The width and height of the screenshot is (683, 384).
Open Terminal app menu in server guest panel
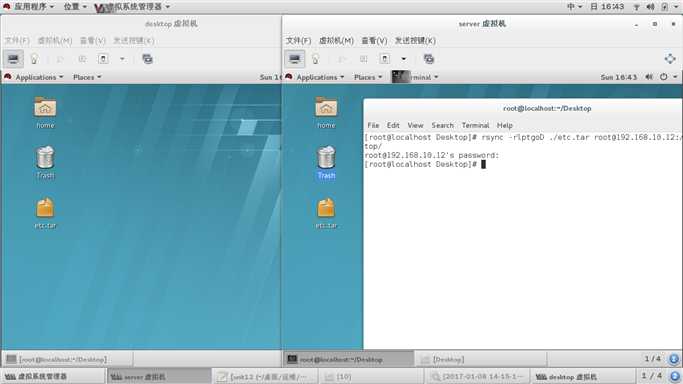[415, 77]
